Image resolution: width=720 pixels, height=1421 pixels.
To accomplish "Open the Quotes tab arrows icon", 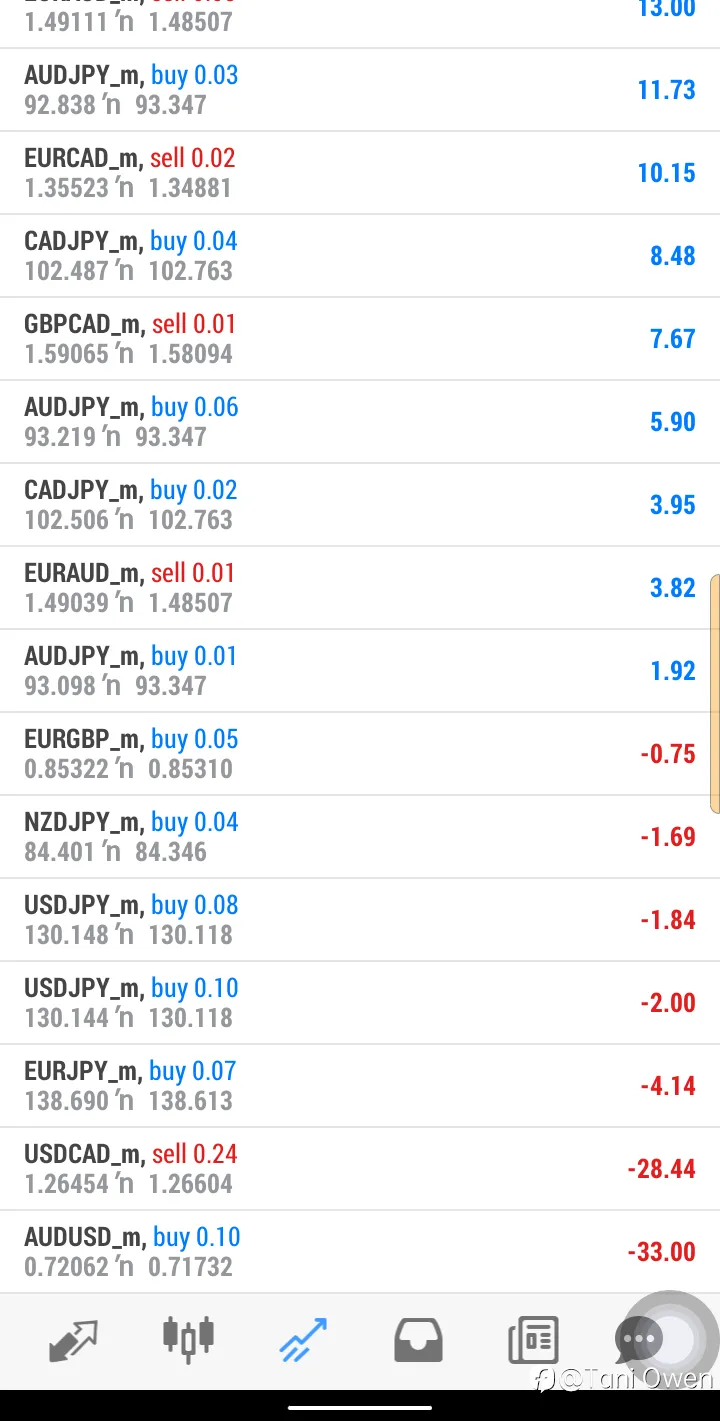I will pos(74,1340).
